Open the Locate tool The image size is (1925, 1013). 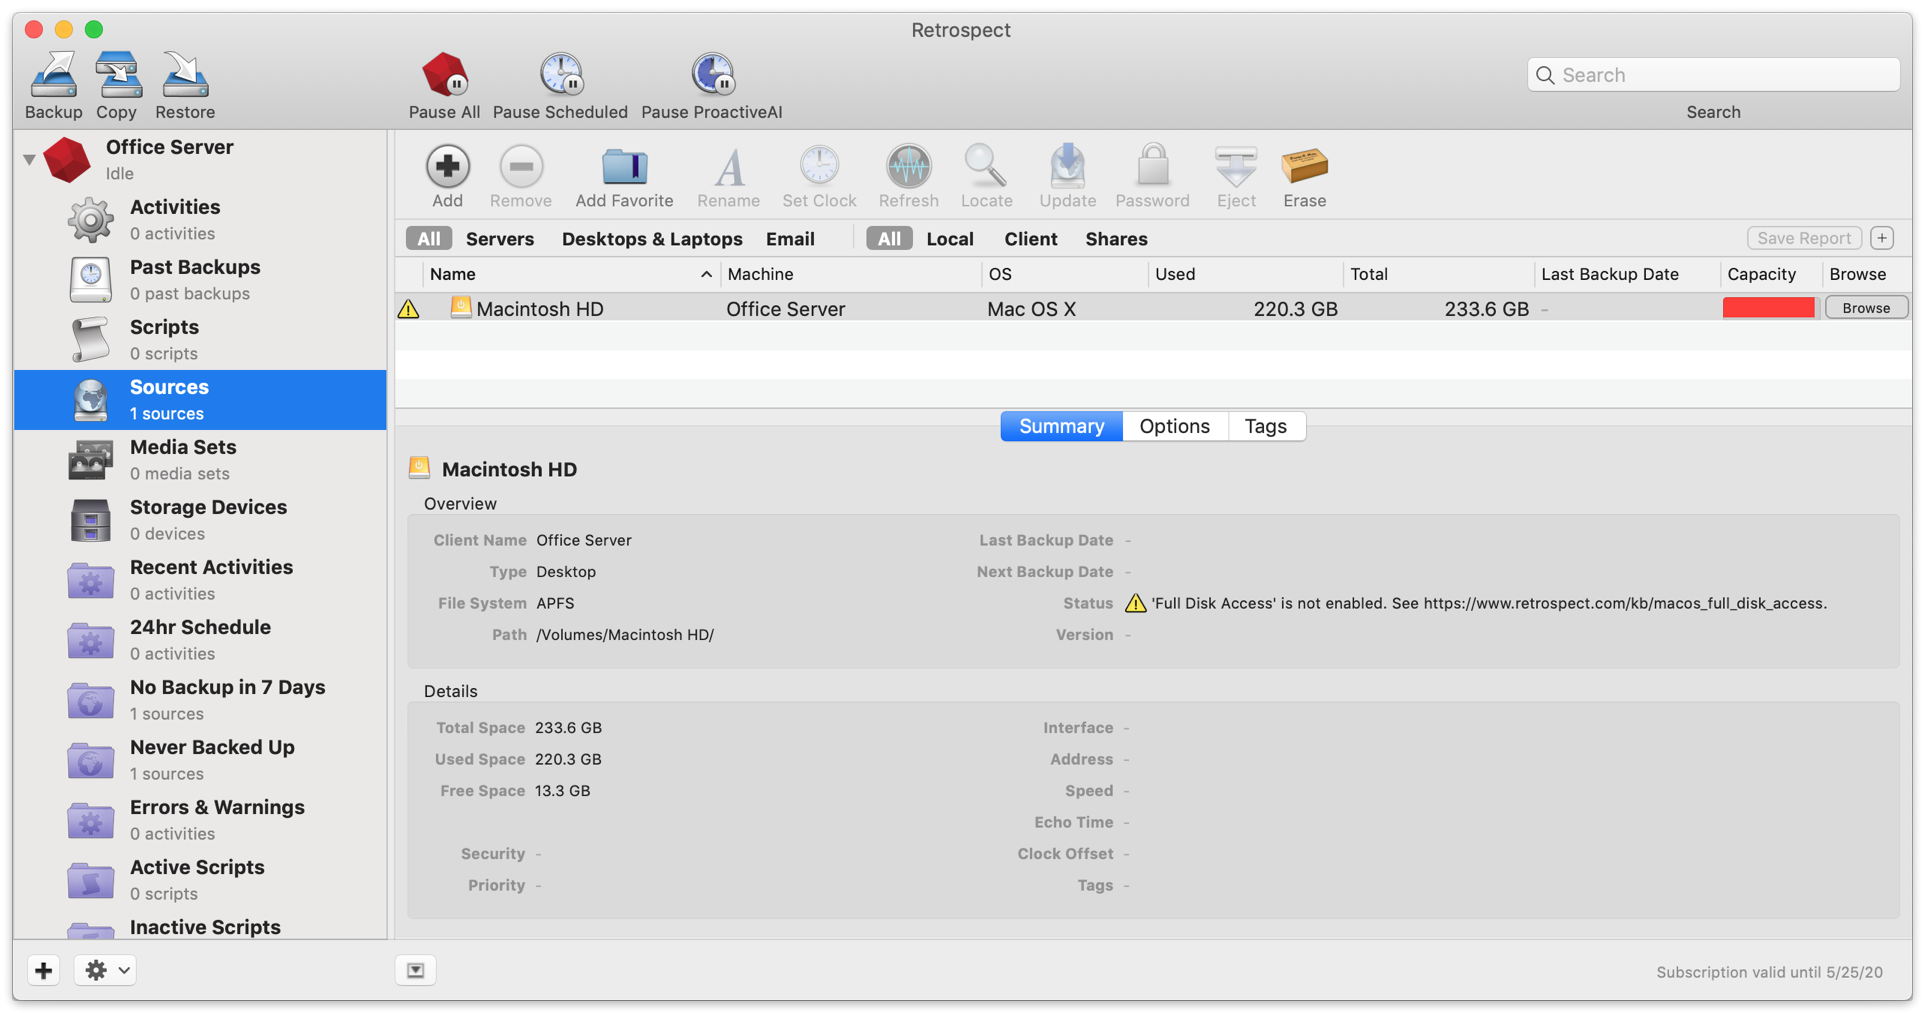tap(985, 175)
